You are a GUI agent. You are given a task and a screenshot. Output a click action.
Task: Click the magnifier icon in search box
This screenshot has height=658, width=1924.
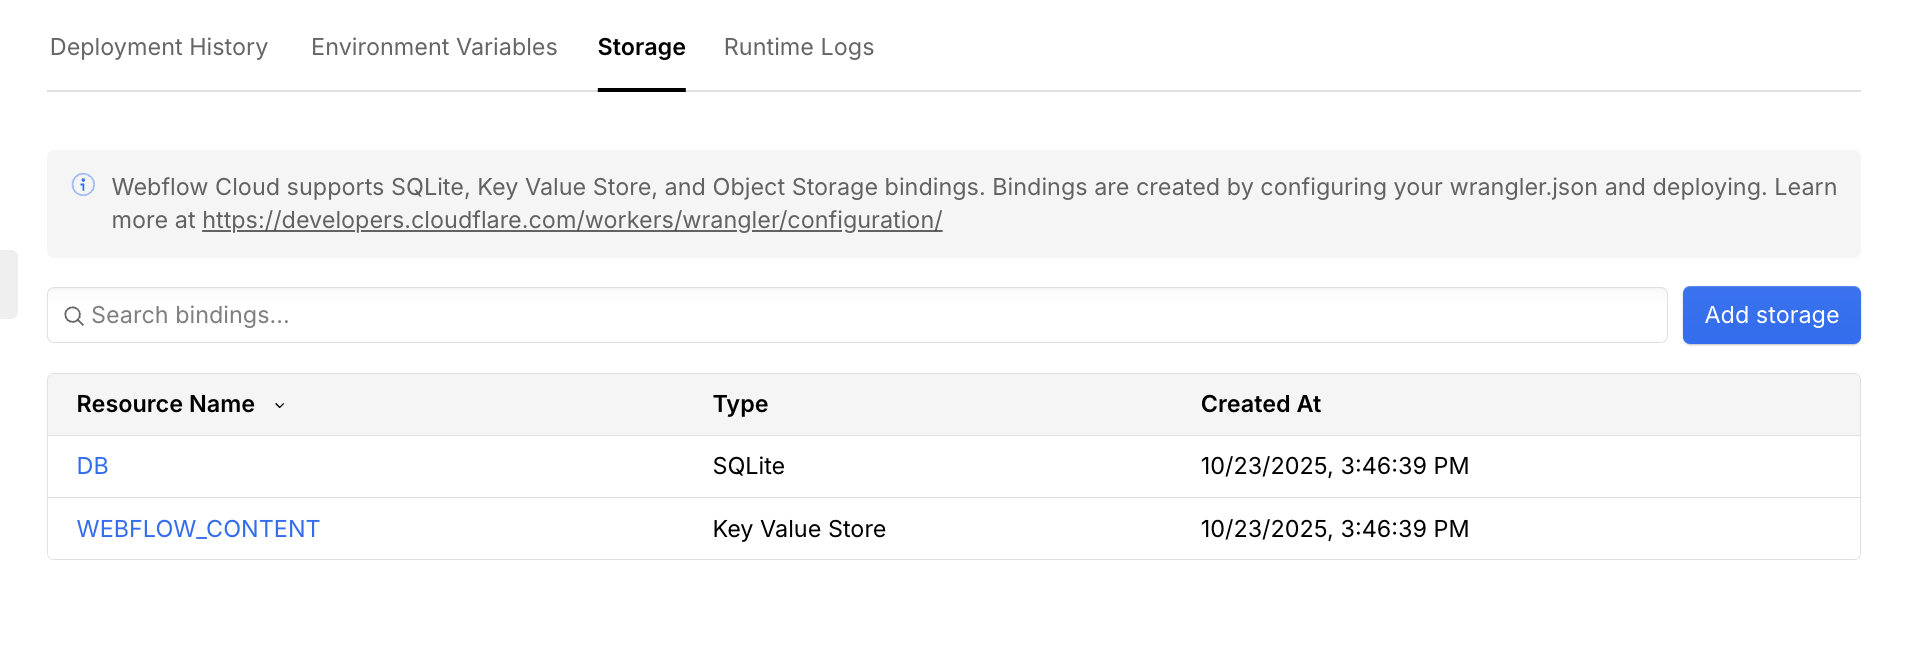73,316
